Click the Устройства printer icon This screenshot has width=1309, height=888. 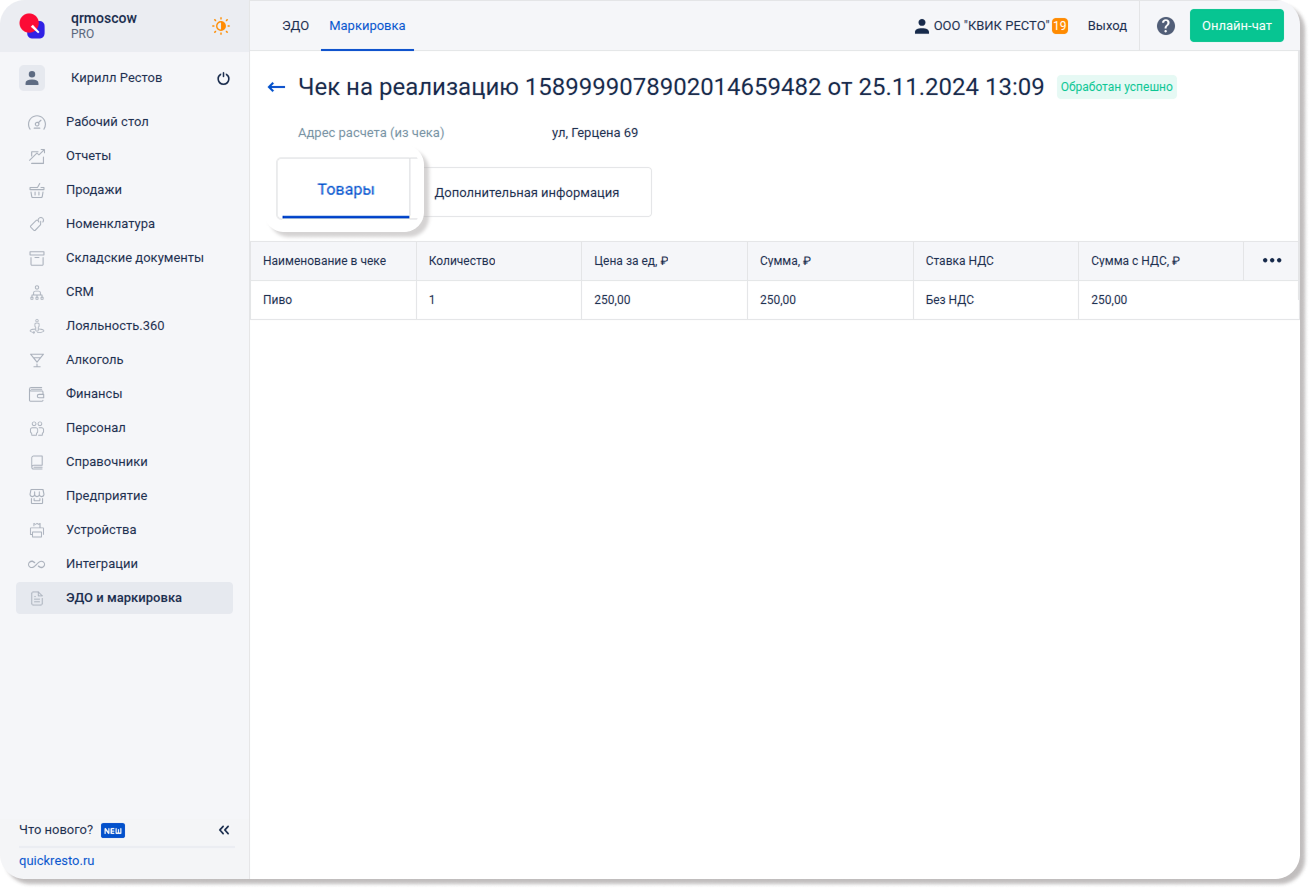(x=37, y=530)
